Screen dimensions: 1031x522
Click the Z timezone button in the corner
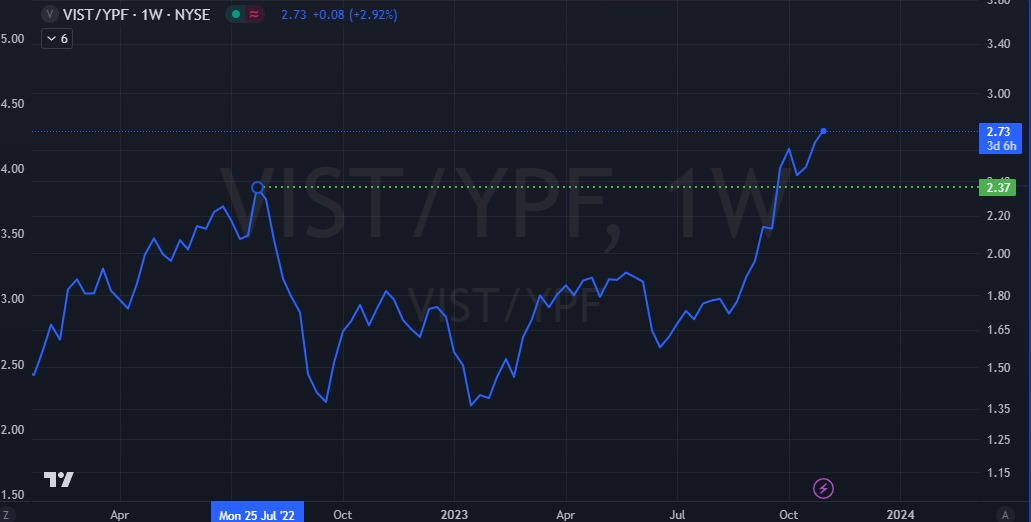click(x=6, y=514)
